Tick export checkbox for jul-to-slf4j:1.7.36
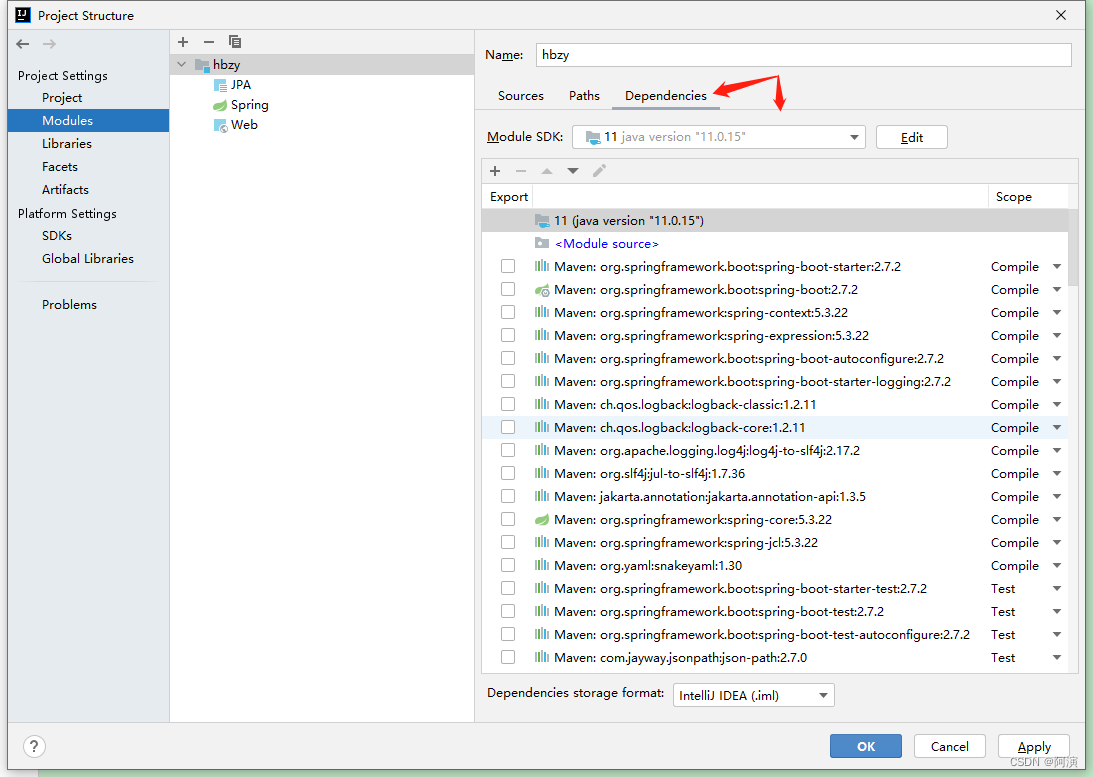 tap(508, 473)
